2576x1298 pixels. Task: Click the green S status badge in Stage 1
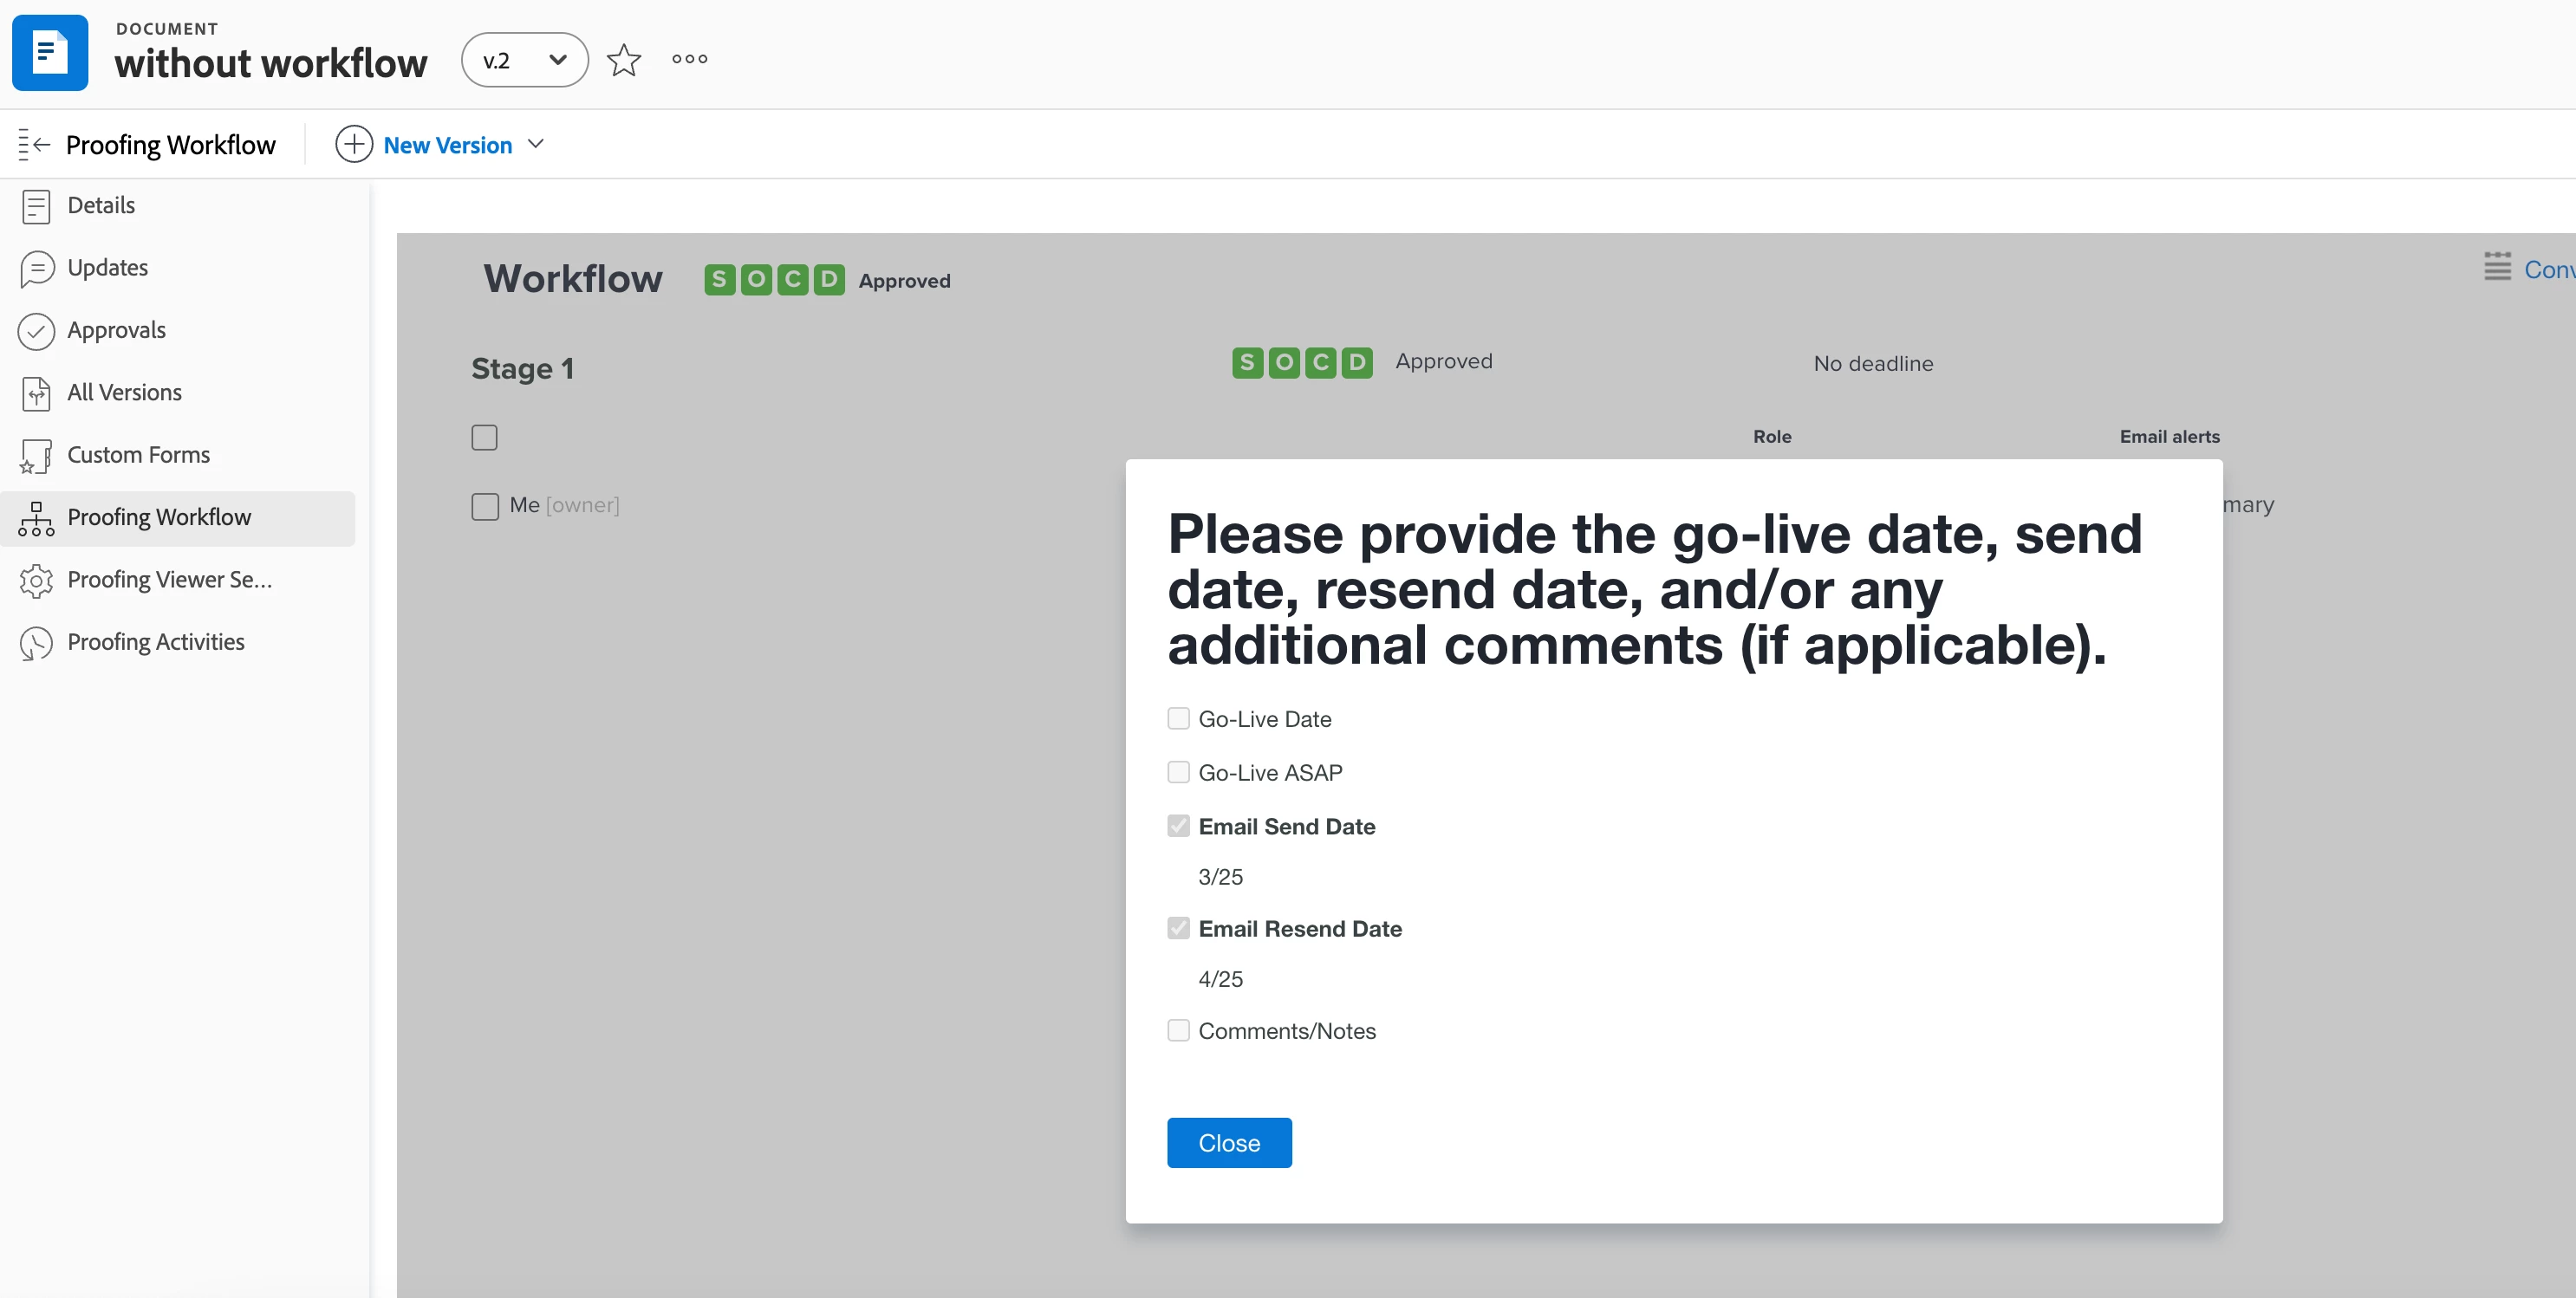click(1246, 362)
